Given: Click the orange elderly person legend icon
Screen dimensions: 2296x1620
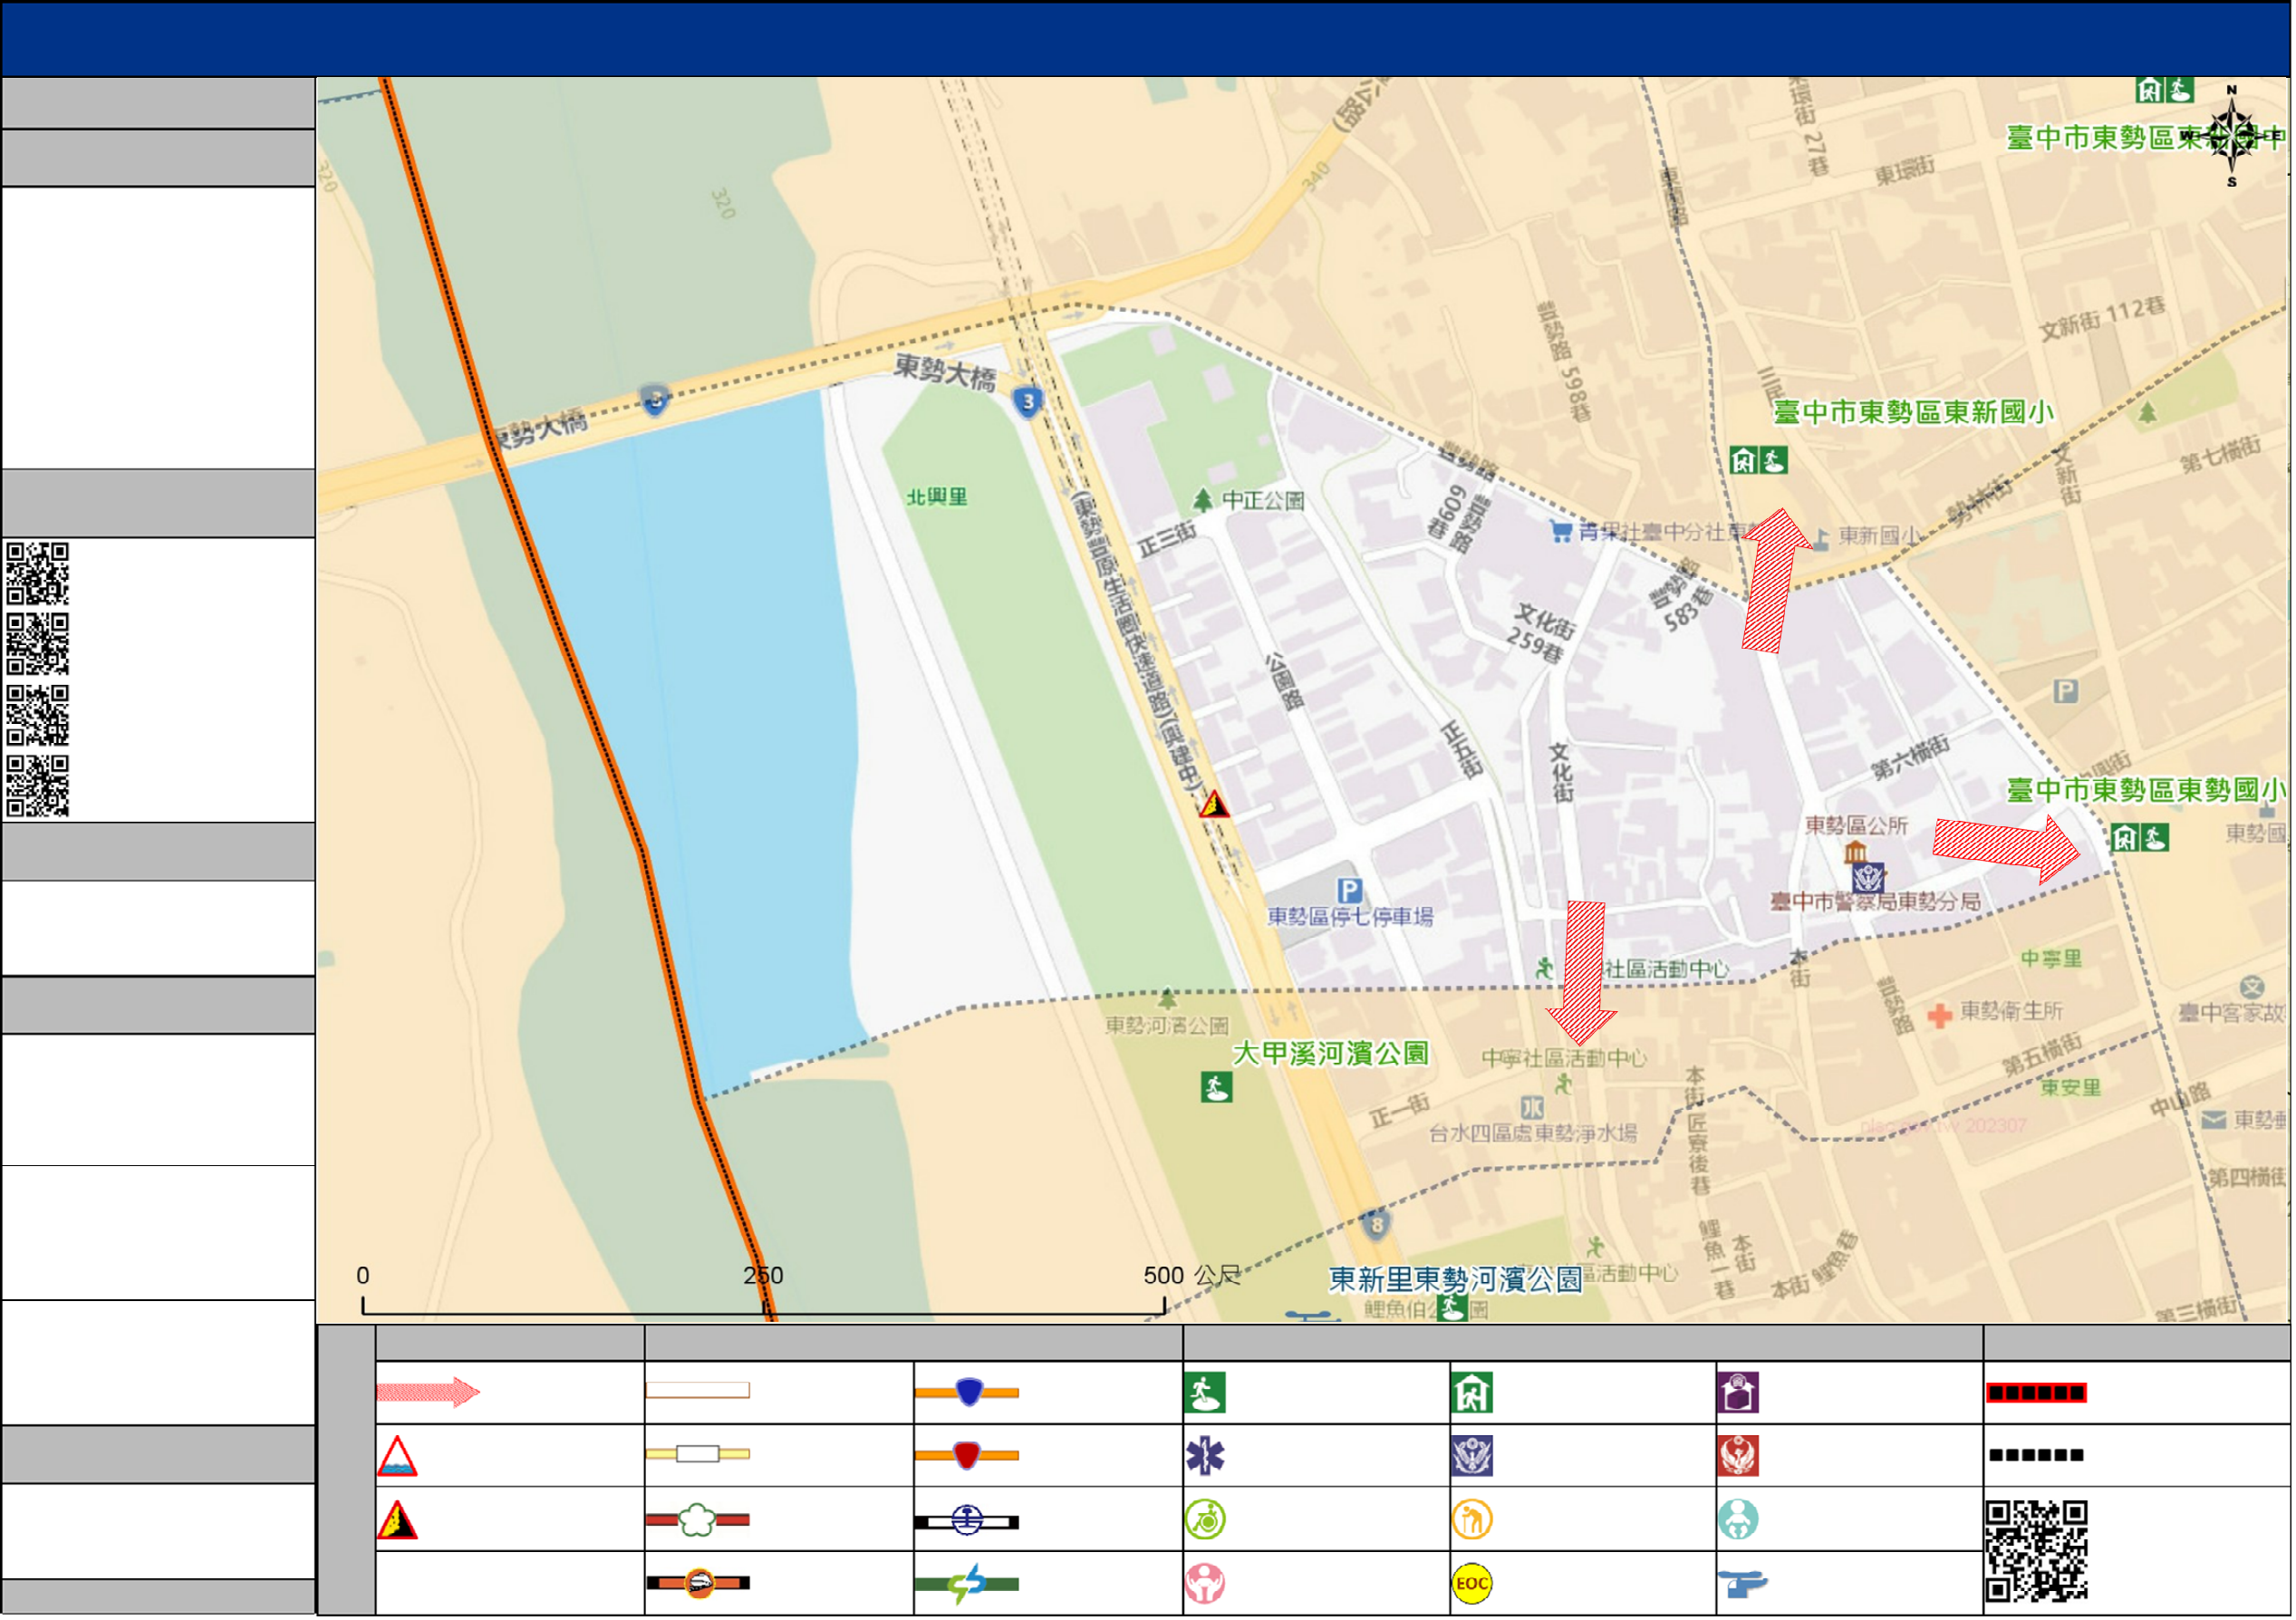Looking at the screenshot, I should (1473, 1520).
